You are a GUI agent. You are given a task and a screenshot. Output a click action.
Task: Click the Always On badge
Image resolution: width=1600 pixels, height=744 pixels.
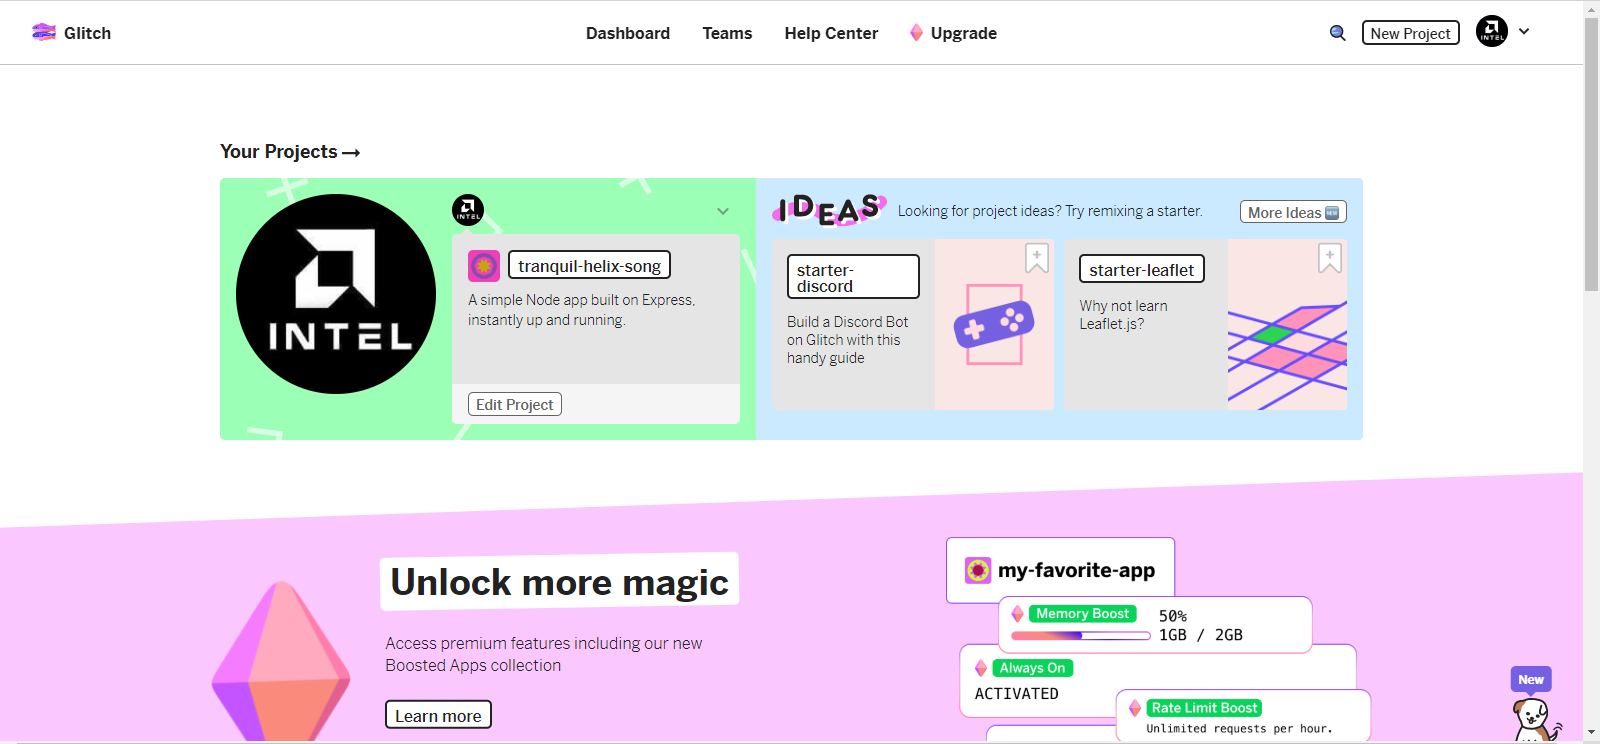point(1032,668)
